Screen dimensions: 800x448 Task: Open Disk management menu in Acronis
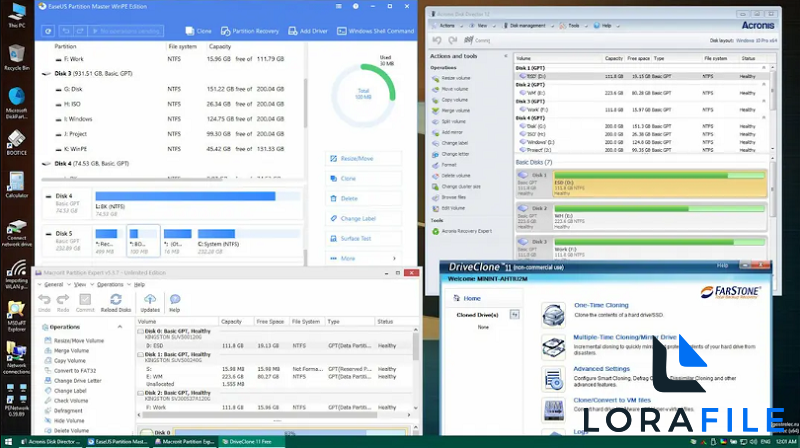click(529, 26)
